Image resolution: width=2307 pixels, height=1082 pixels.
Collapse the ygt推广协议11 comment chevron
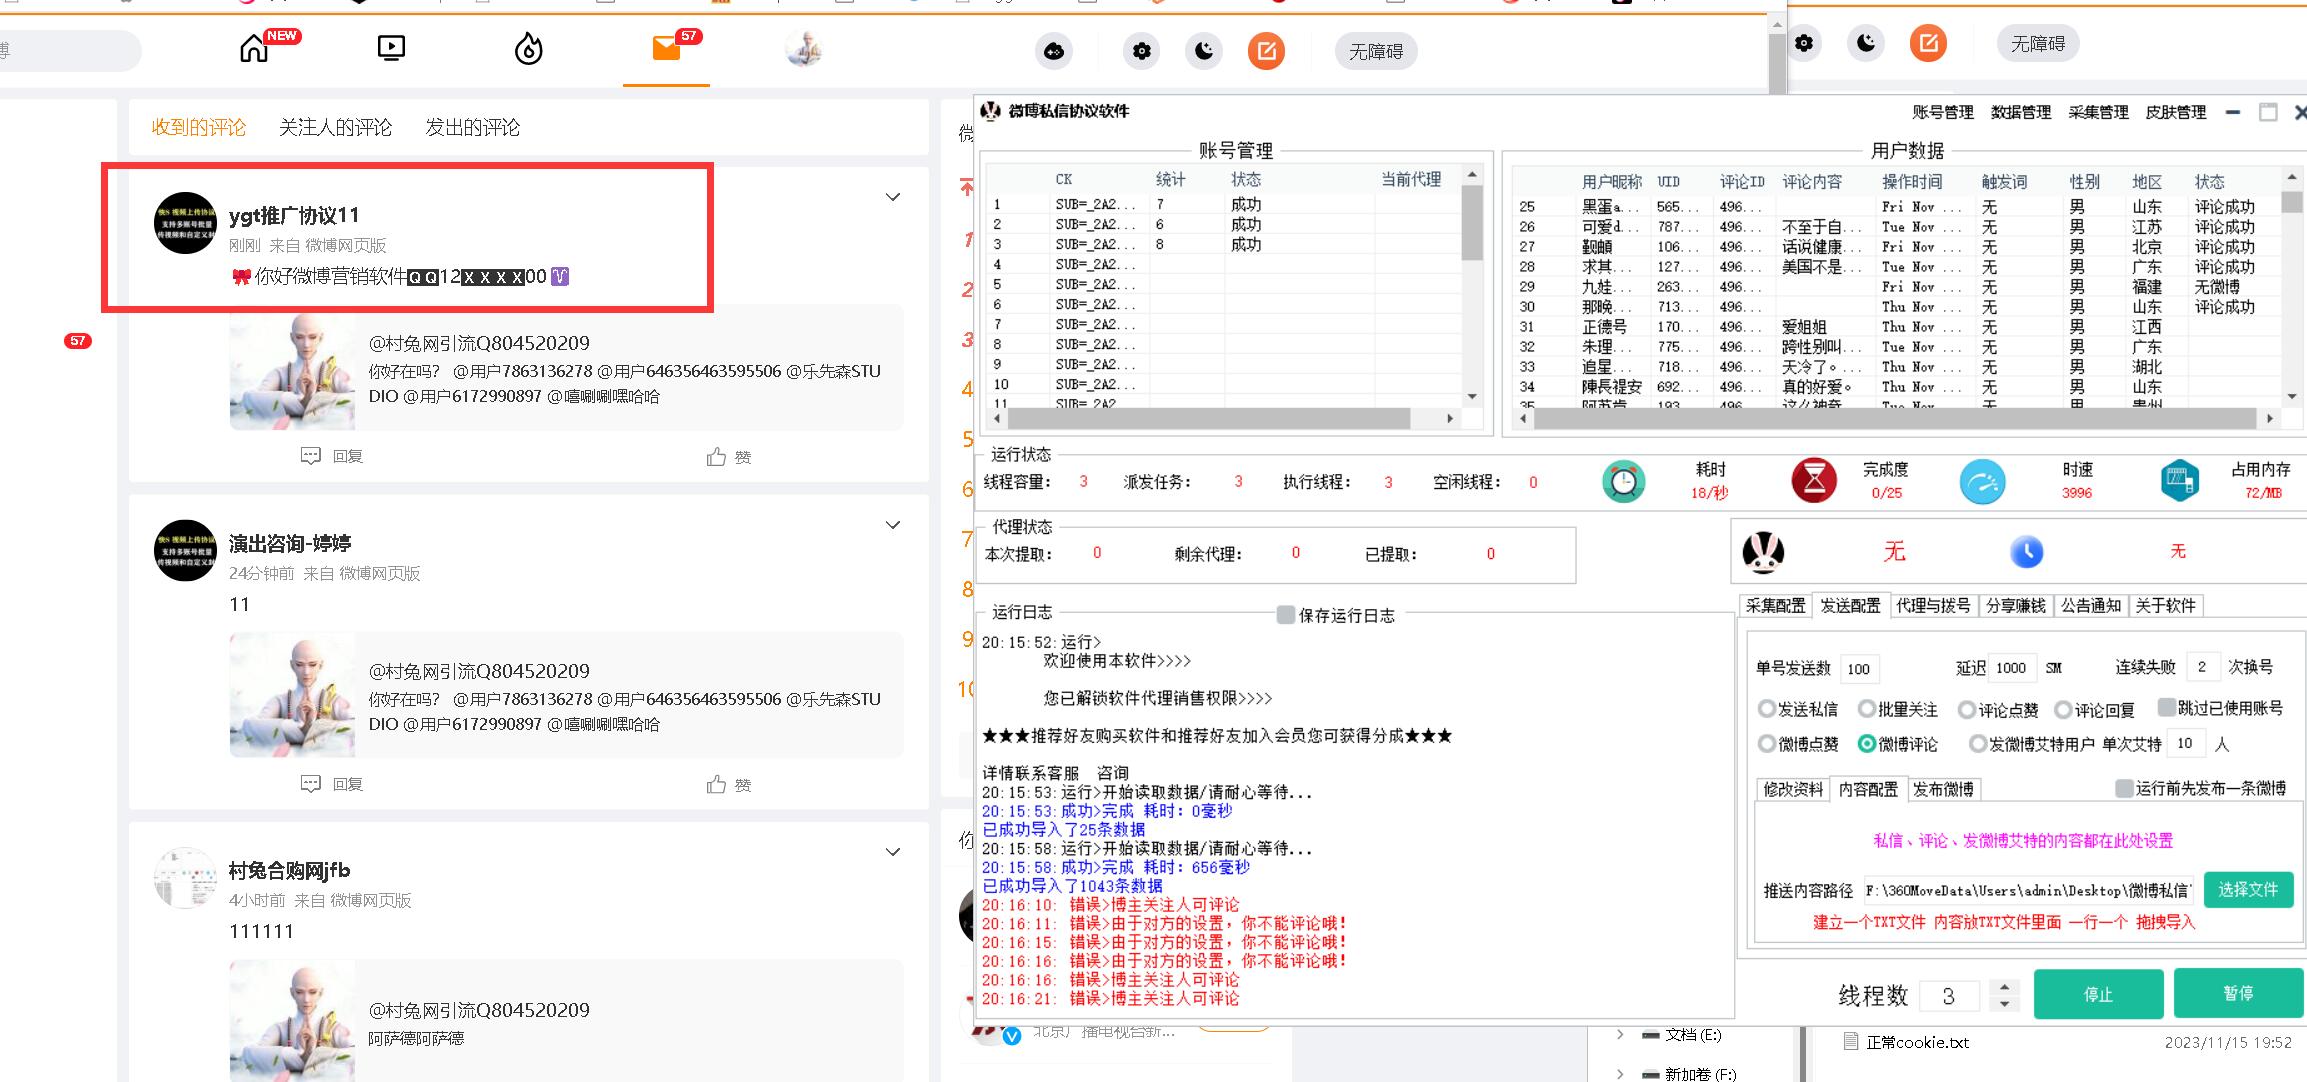click(892, 196)
